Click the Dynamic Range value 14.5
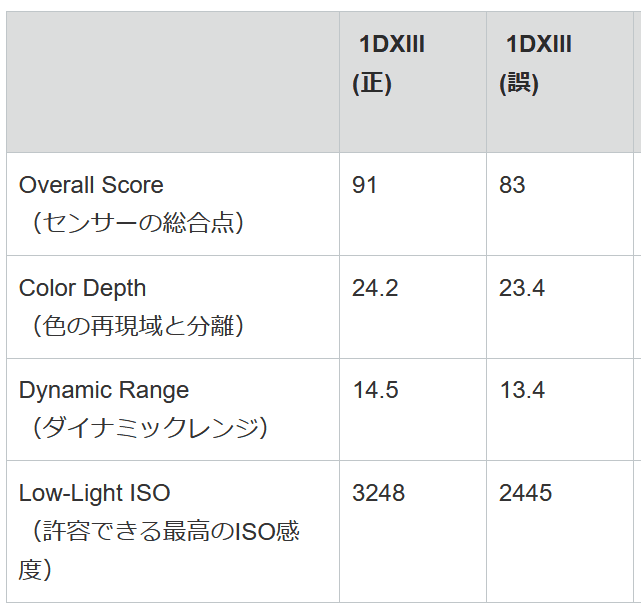The image size is (641, 605). (x=375, y=390)
